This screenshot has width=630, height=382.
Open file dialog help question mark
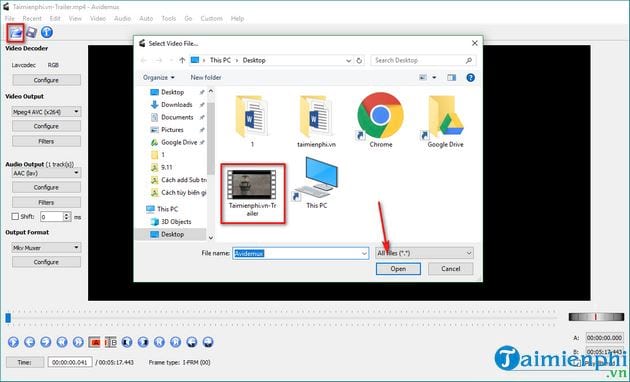[x=470, y=78]
